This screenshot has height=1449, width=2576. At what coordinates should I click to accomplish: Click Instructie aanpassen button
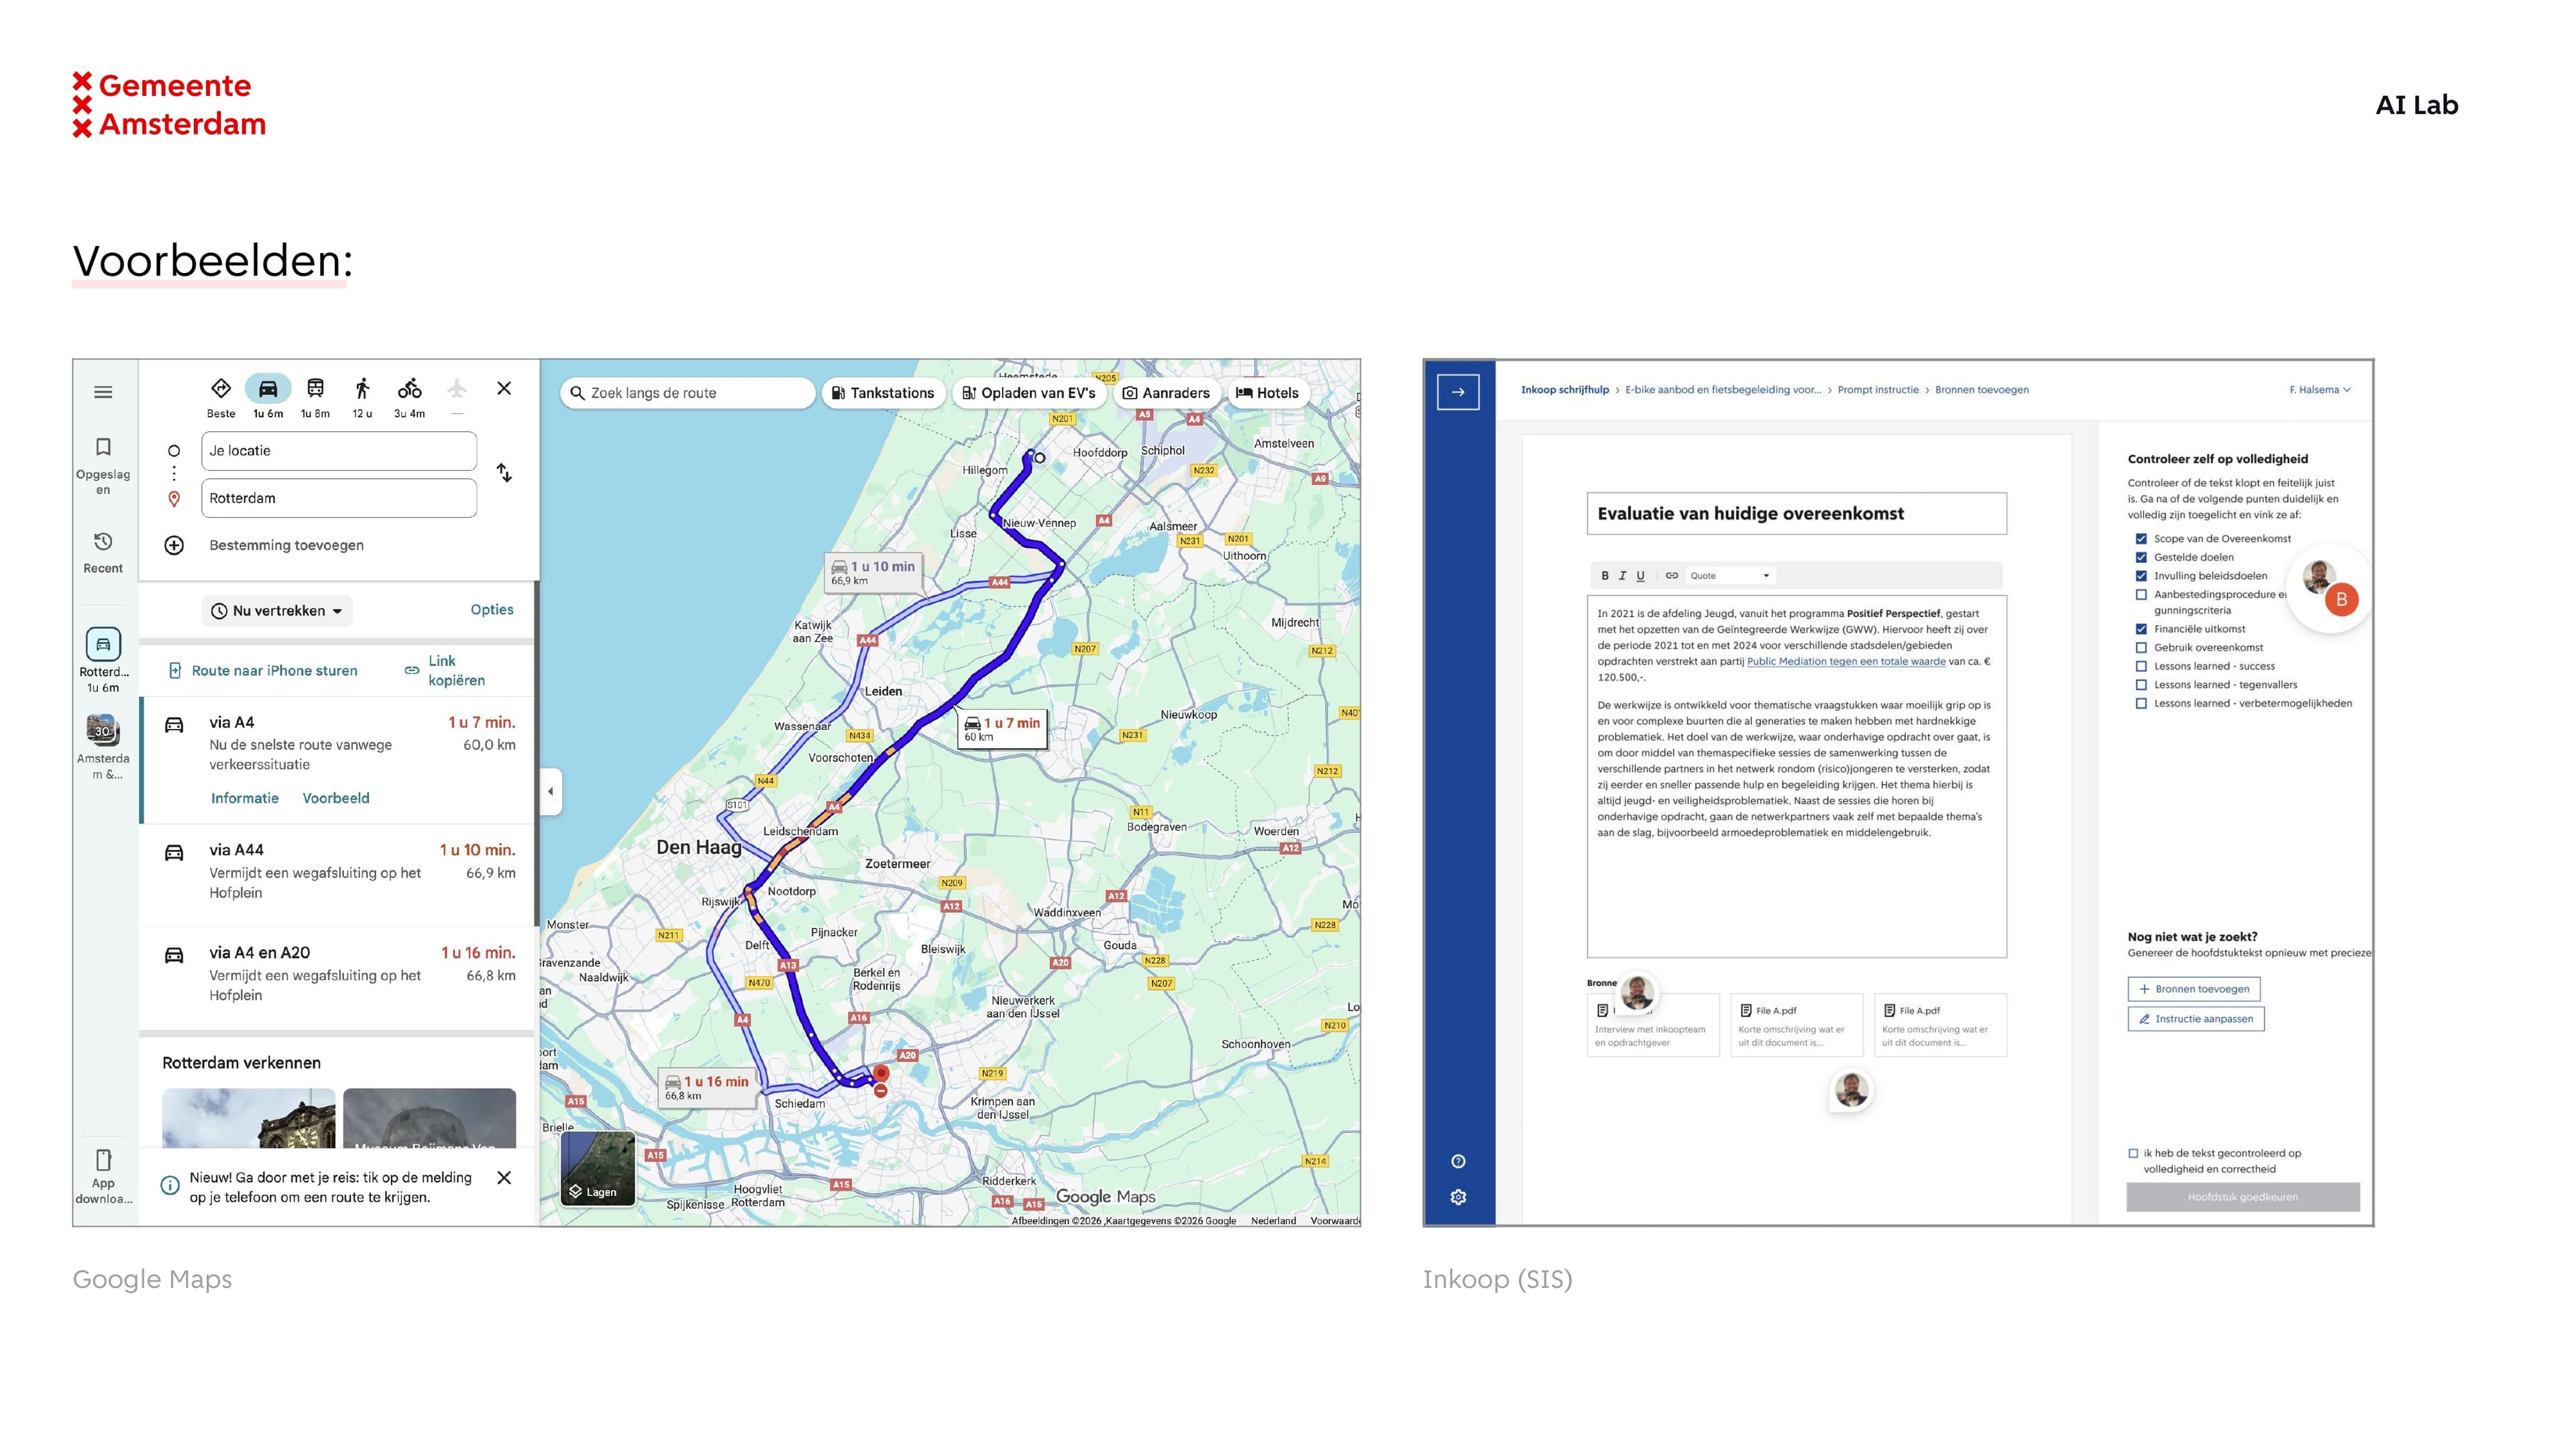pyautogui.click(x=2196, y=1019)
